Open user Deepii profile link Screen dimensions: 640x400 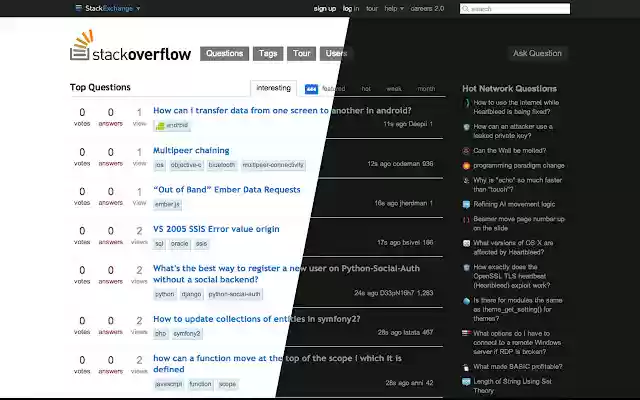pyautogui.click(x=418, y=124)
